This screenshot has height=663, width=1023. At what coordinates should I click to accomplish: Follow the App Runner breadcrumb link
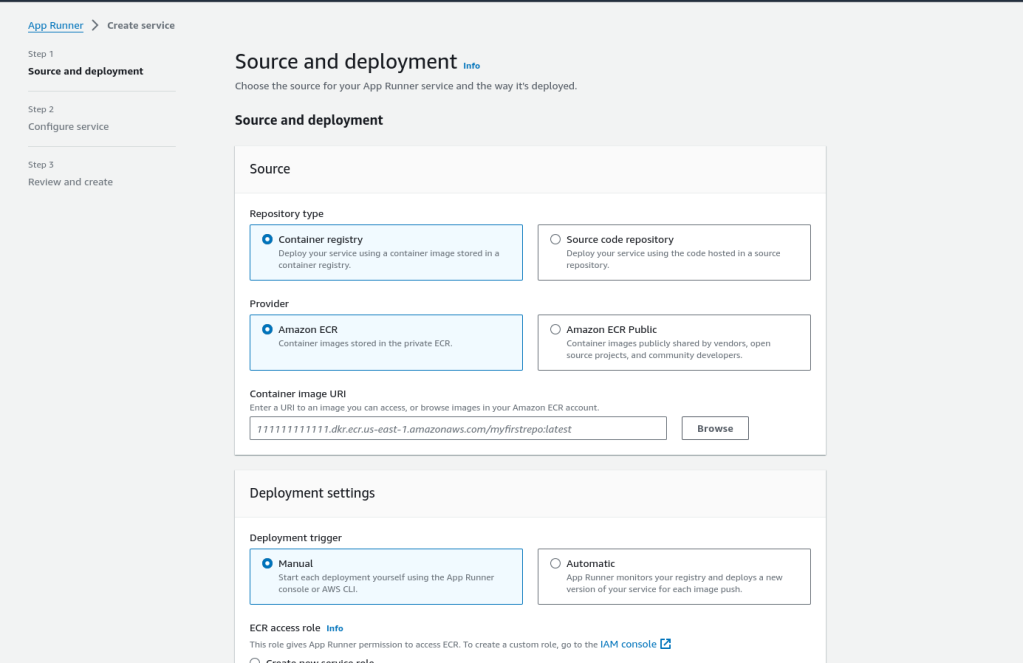(x=54, y=25)
